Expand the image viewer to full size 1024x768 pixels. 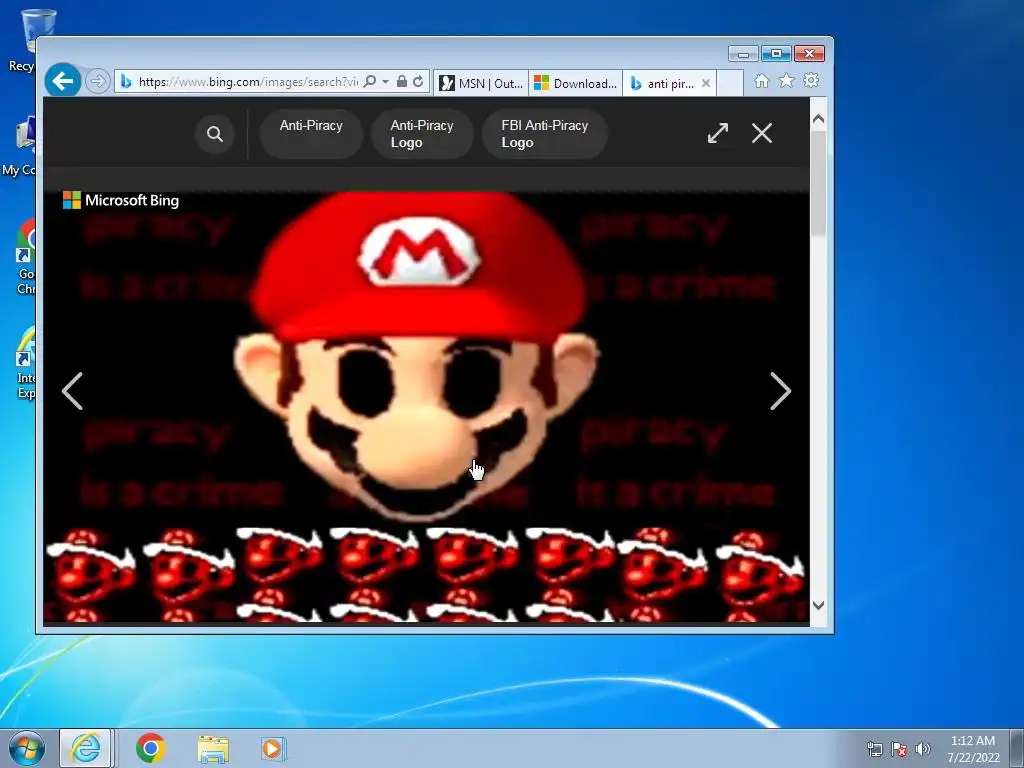pos(718,133)
